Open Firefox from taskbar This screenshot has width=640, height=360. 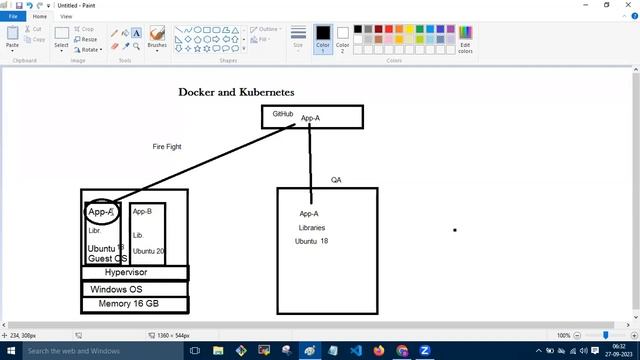click(x=379, y=351)
